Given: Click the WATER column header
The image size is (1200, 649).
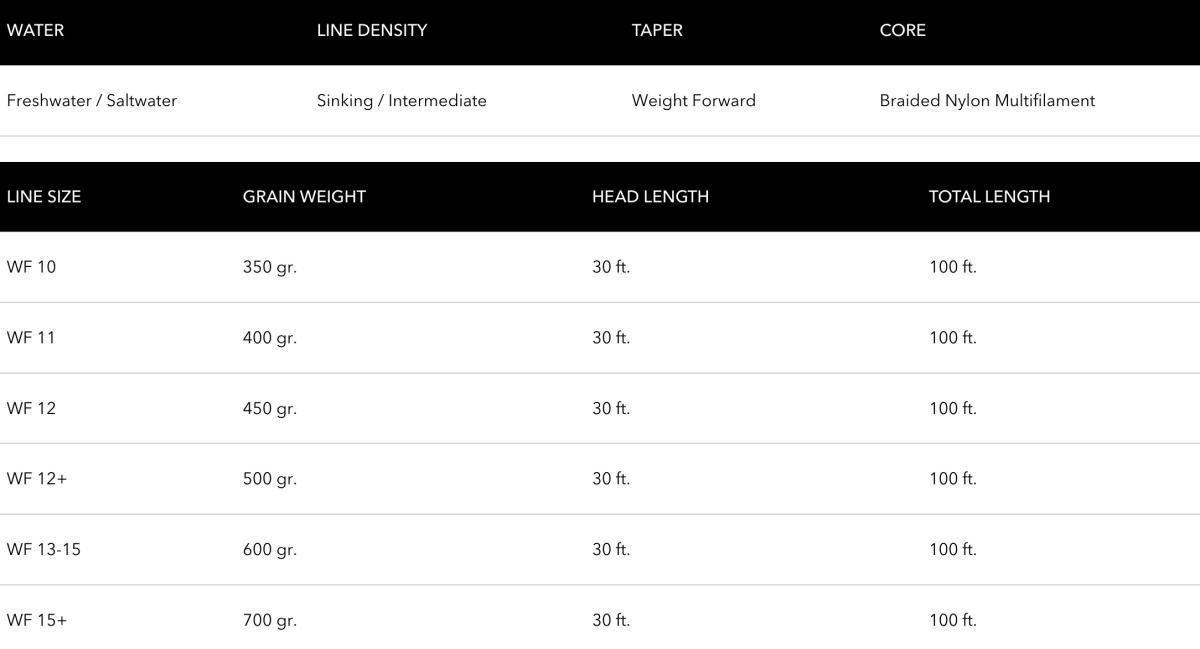Looking at the screenshot, I should [35, 30].
